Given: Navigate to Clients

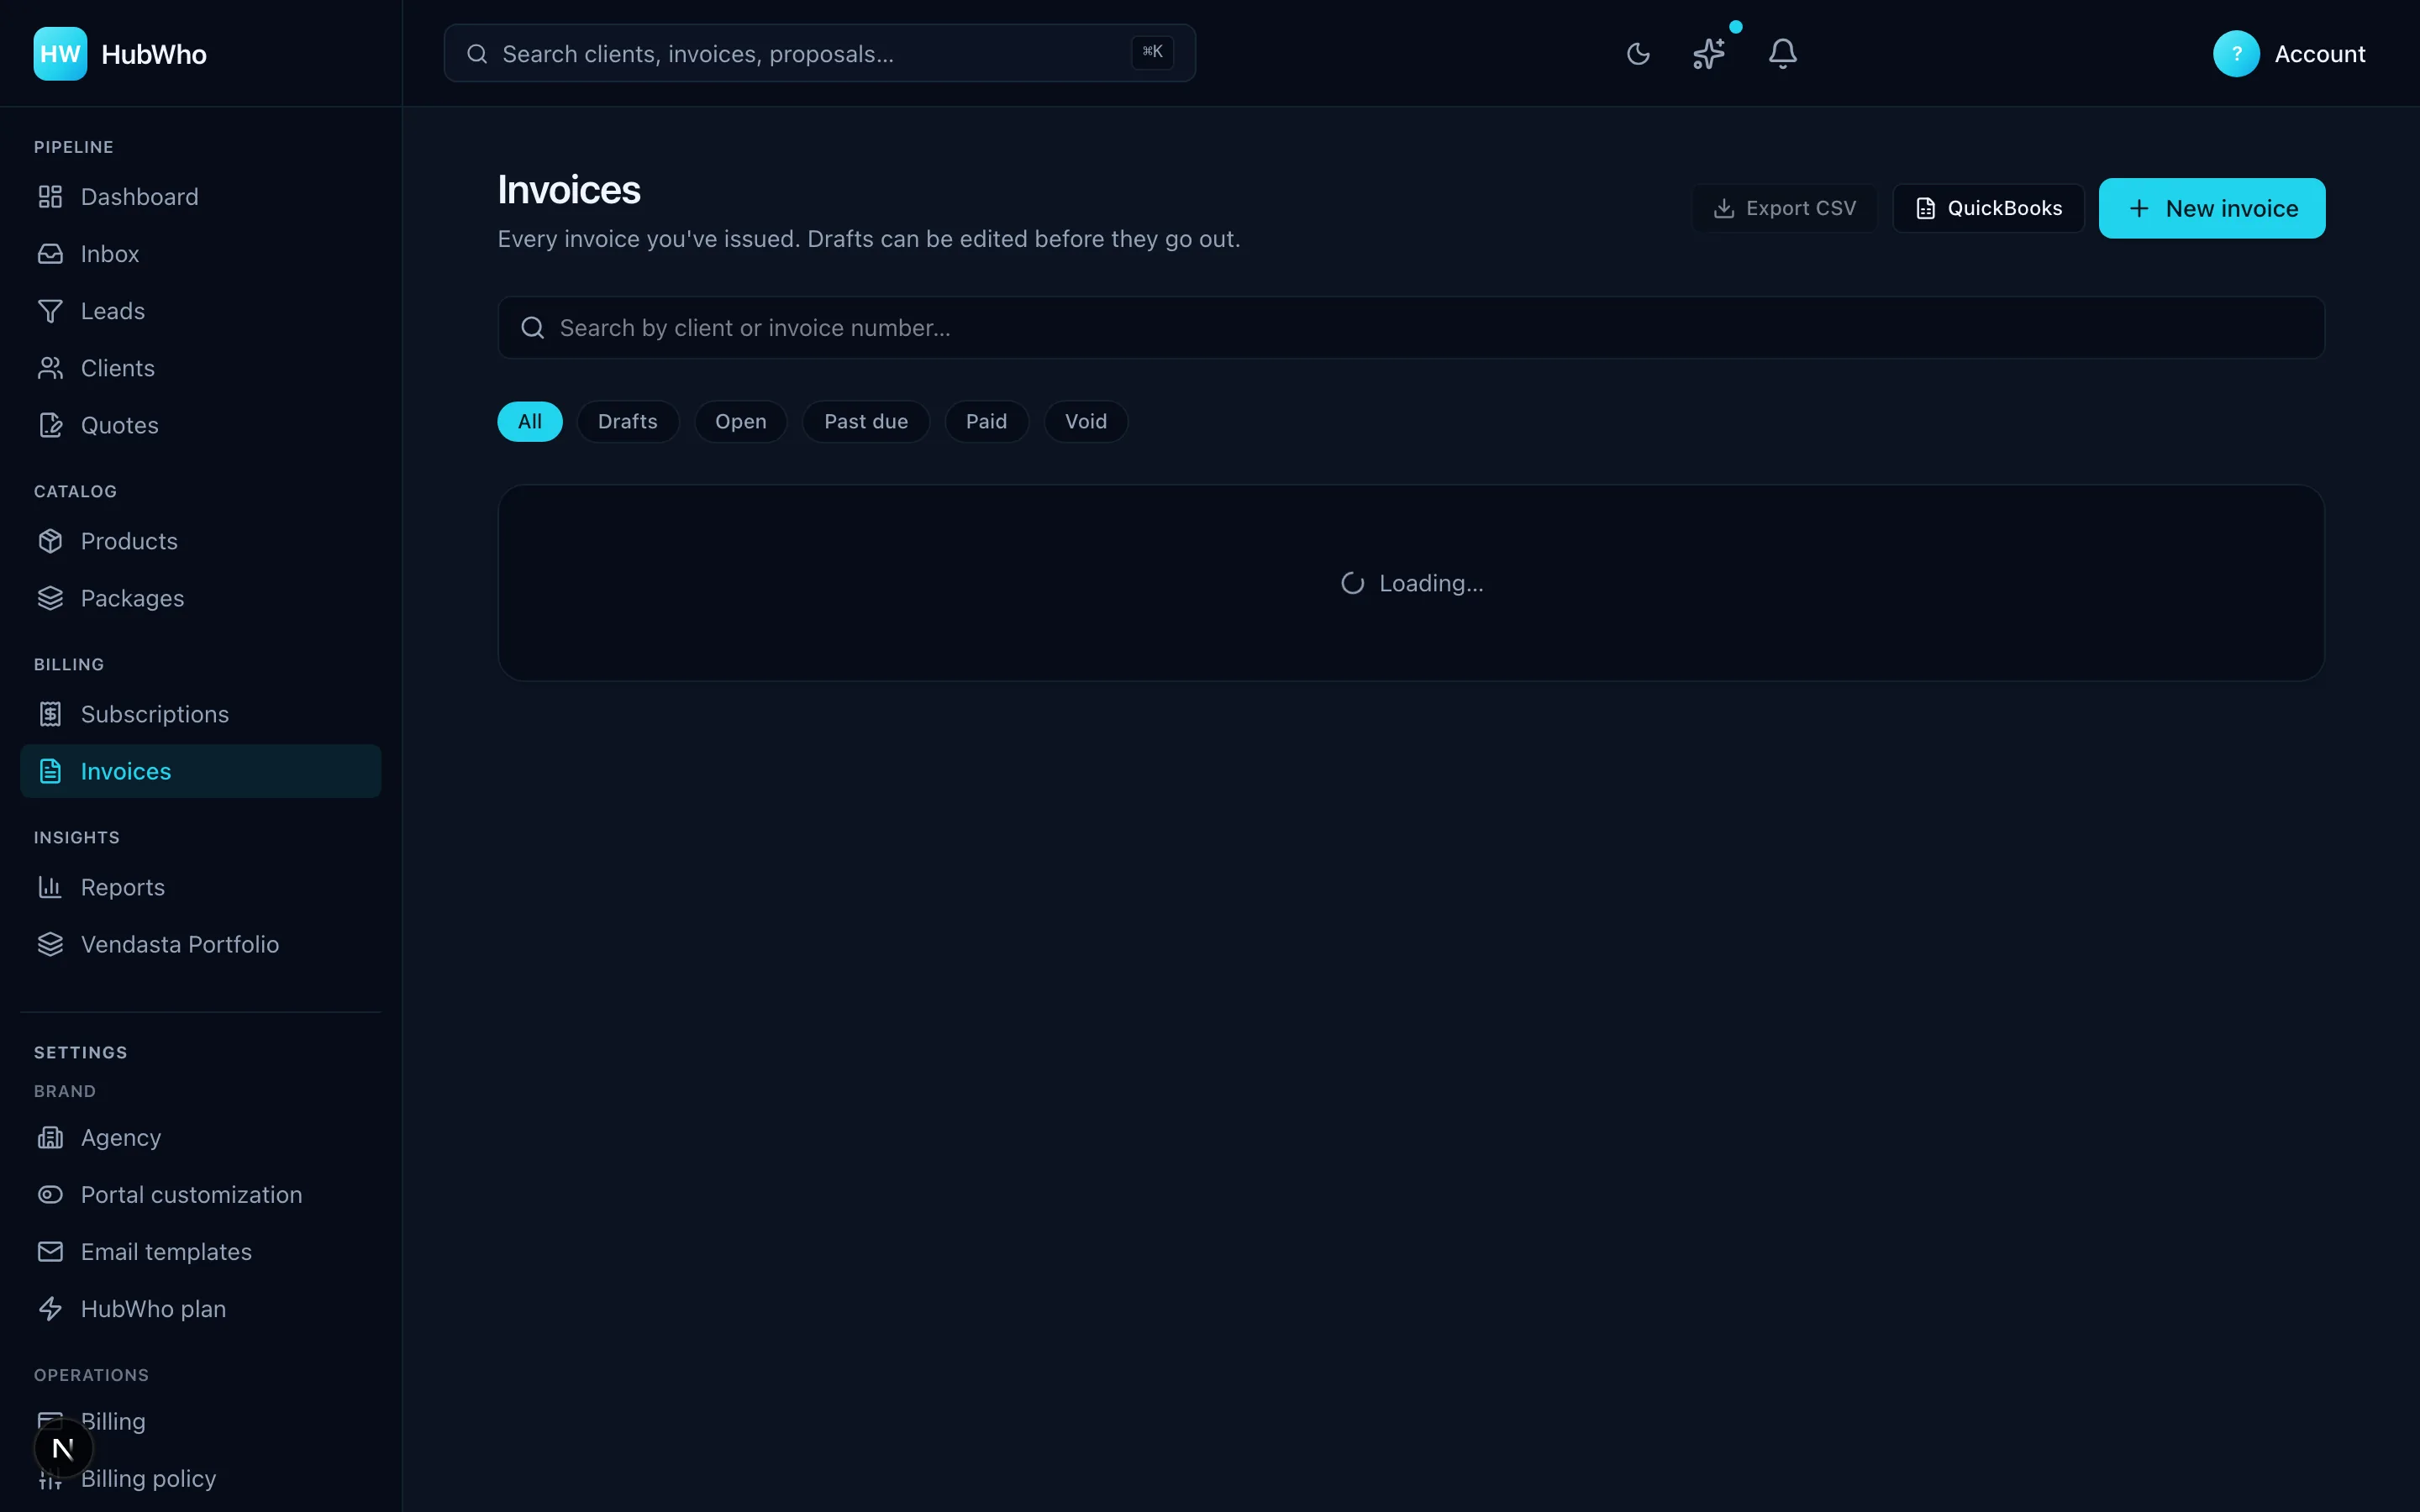Looking at the screenshot, I should (x=200, y=368).
